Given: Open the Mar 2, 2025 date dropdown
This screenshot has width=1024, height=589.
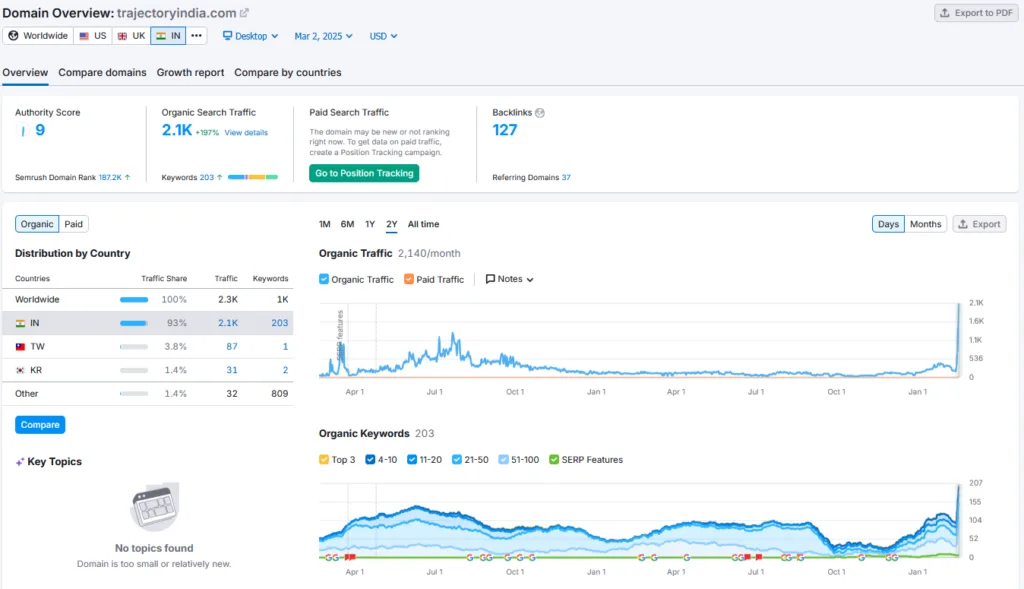Looking at the screenshot, I should pyautogui.click(x=323, y=36).
